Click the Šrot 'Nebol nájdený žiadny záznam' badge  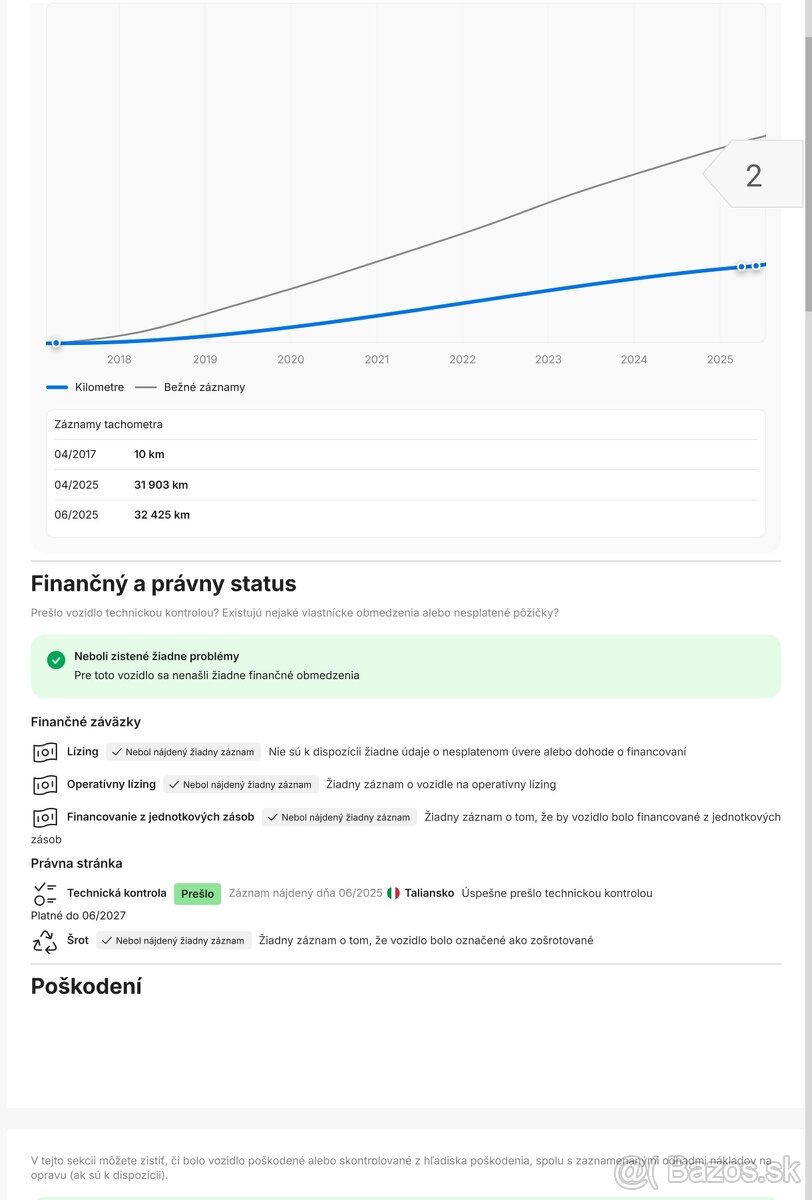pyautogui.click(x=174, y=941)
